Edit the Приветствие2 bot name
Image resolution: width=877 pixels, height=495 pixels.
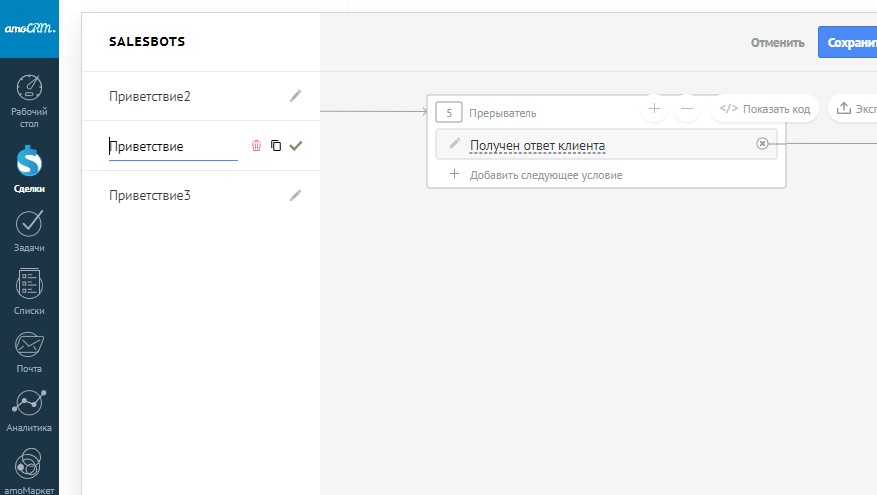point(295,97)
